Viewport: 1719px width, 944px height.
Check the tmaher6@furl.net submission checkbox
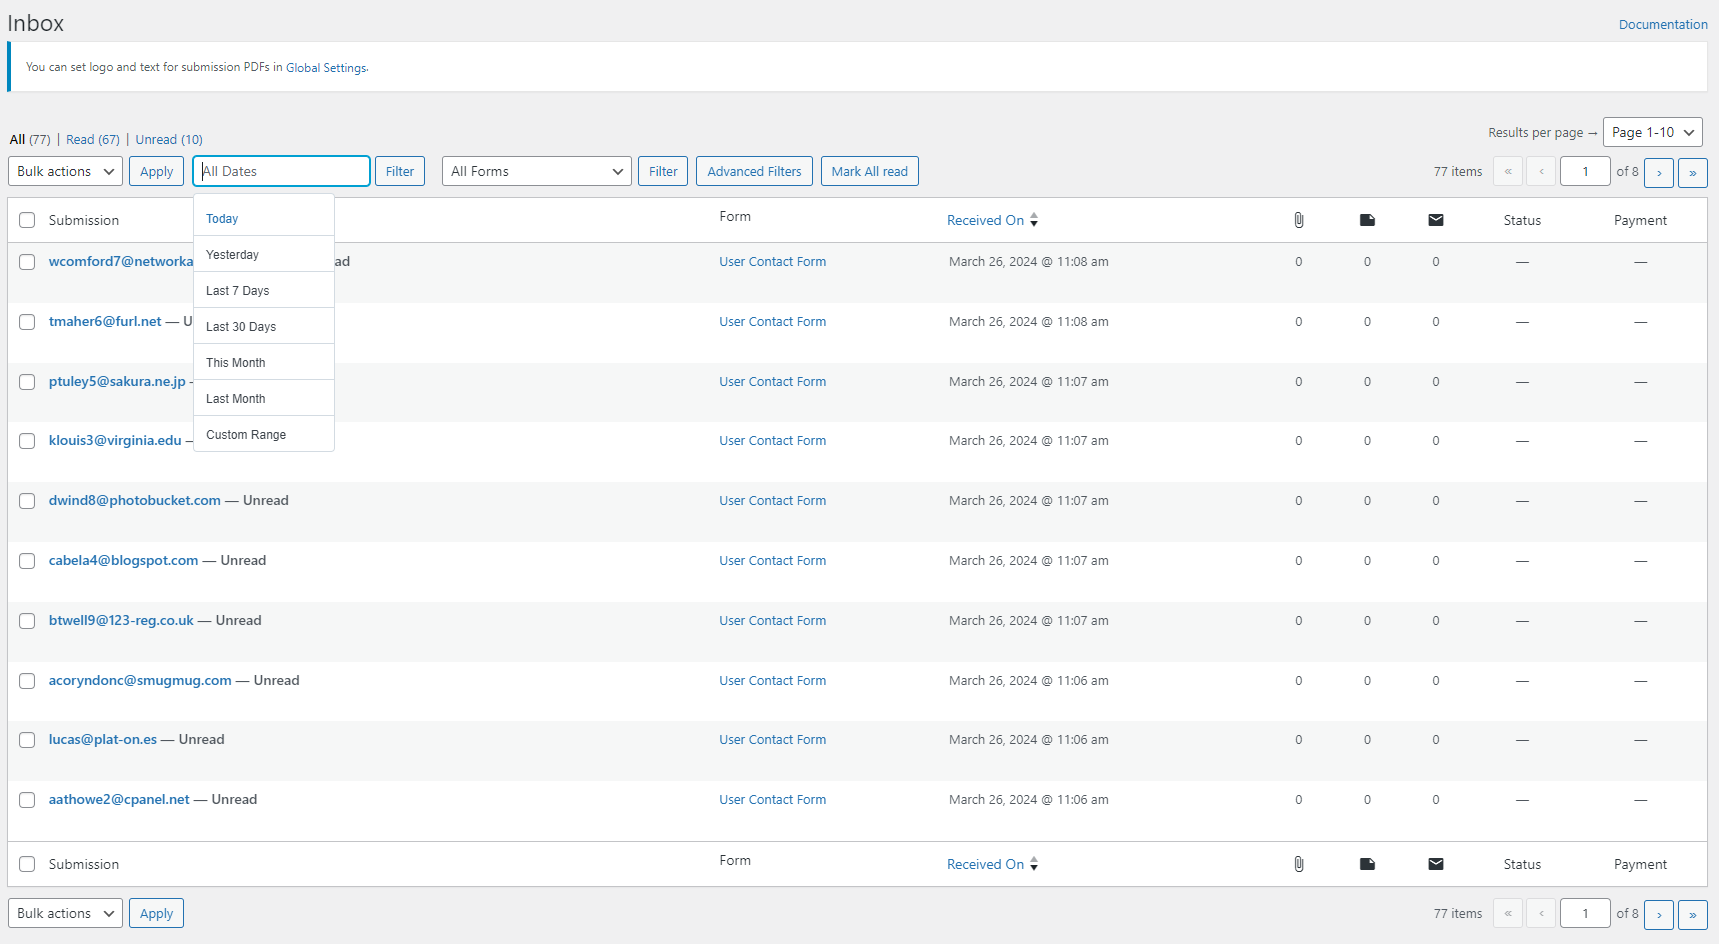[27, 322]
